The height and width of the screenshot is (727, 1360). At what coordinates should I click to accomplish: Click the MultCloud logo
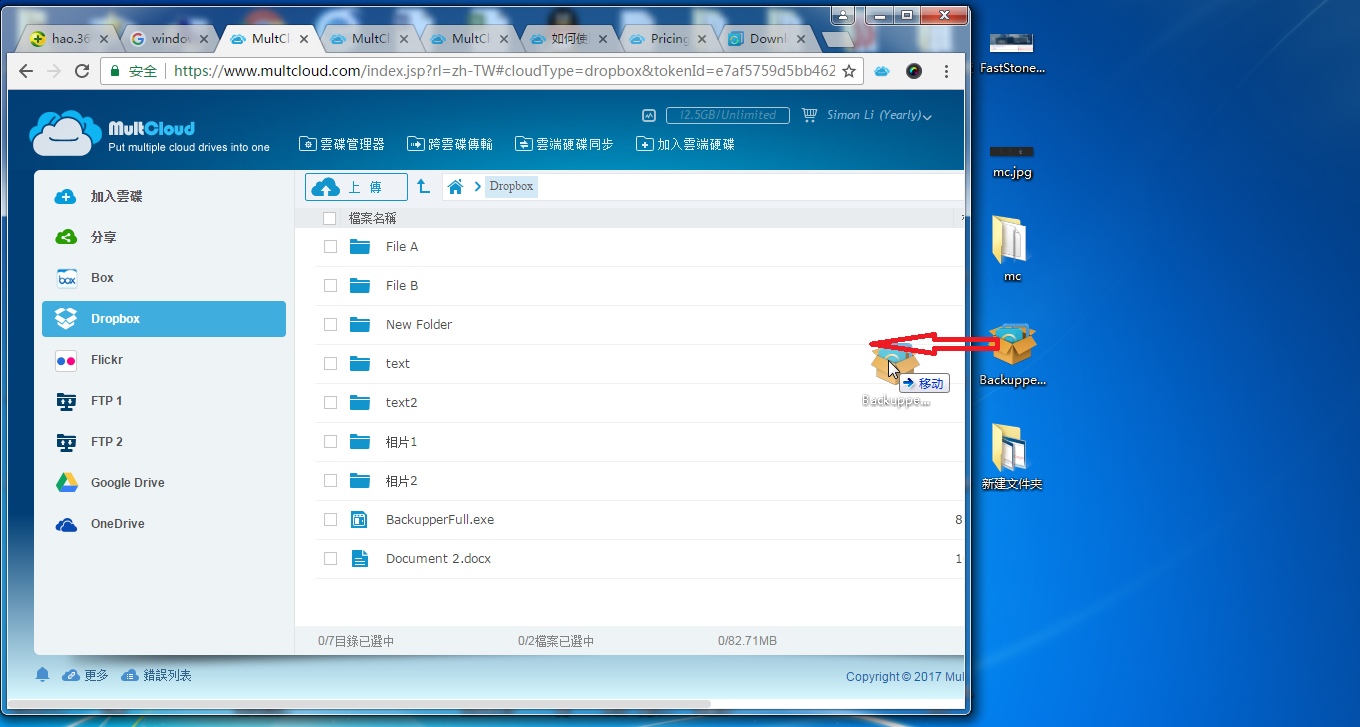[x=150, y=133]
